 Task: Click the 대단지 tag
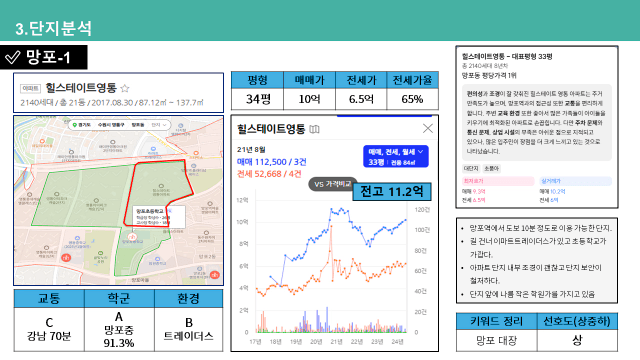click(471, 168)
